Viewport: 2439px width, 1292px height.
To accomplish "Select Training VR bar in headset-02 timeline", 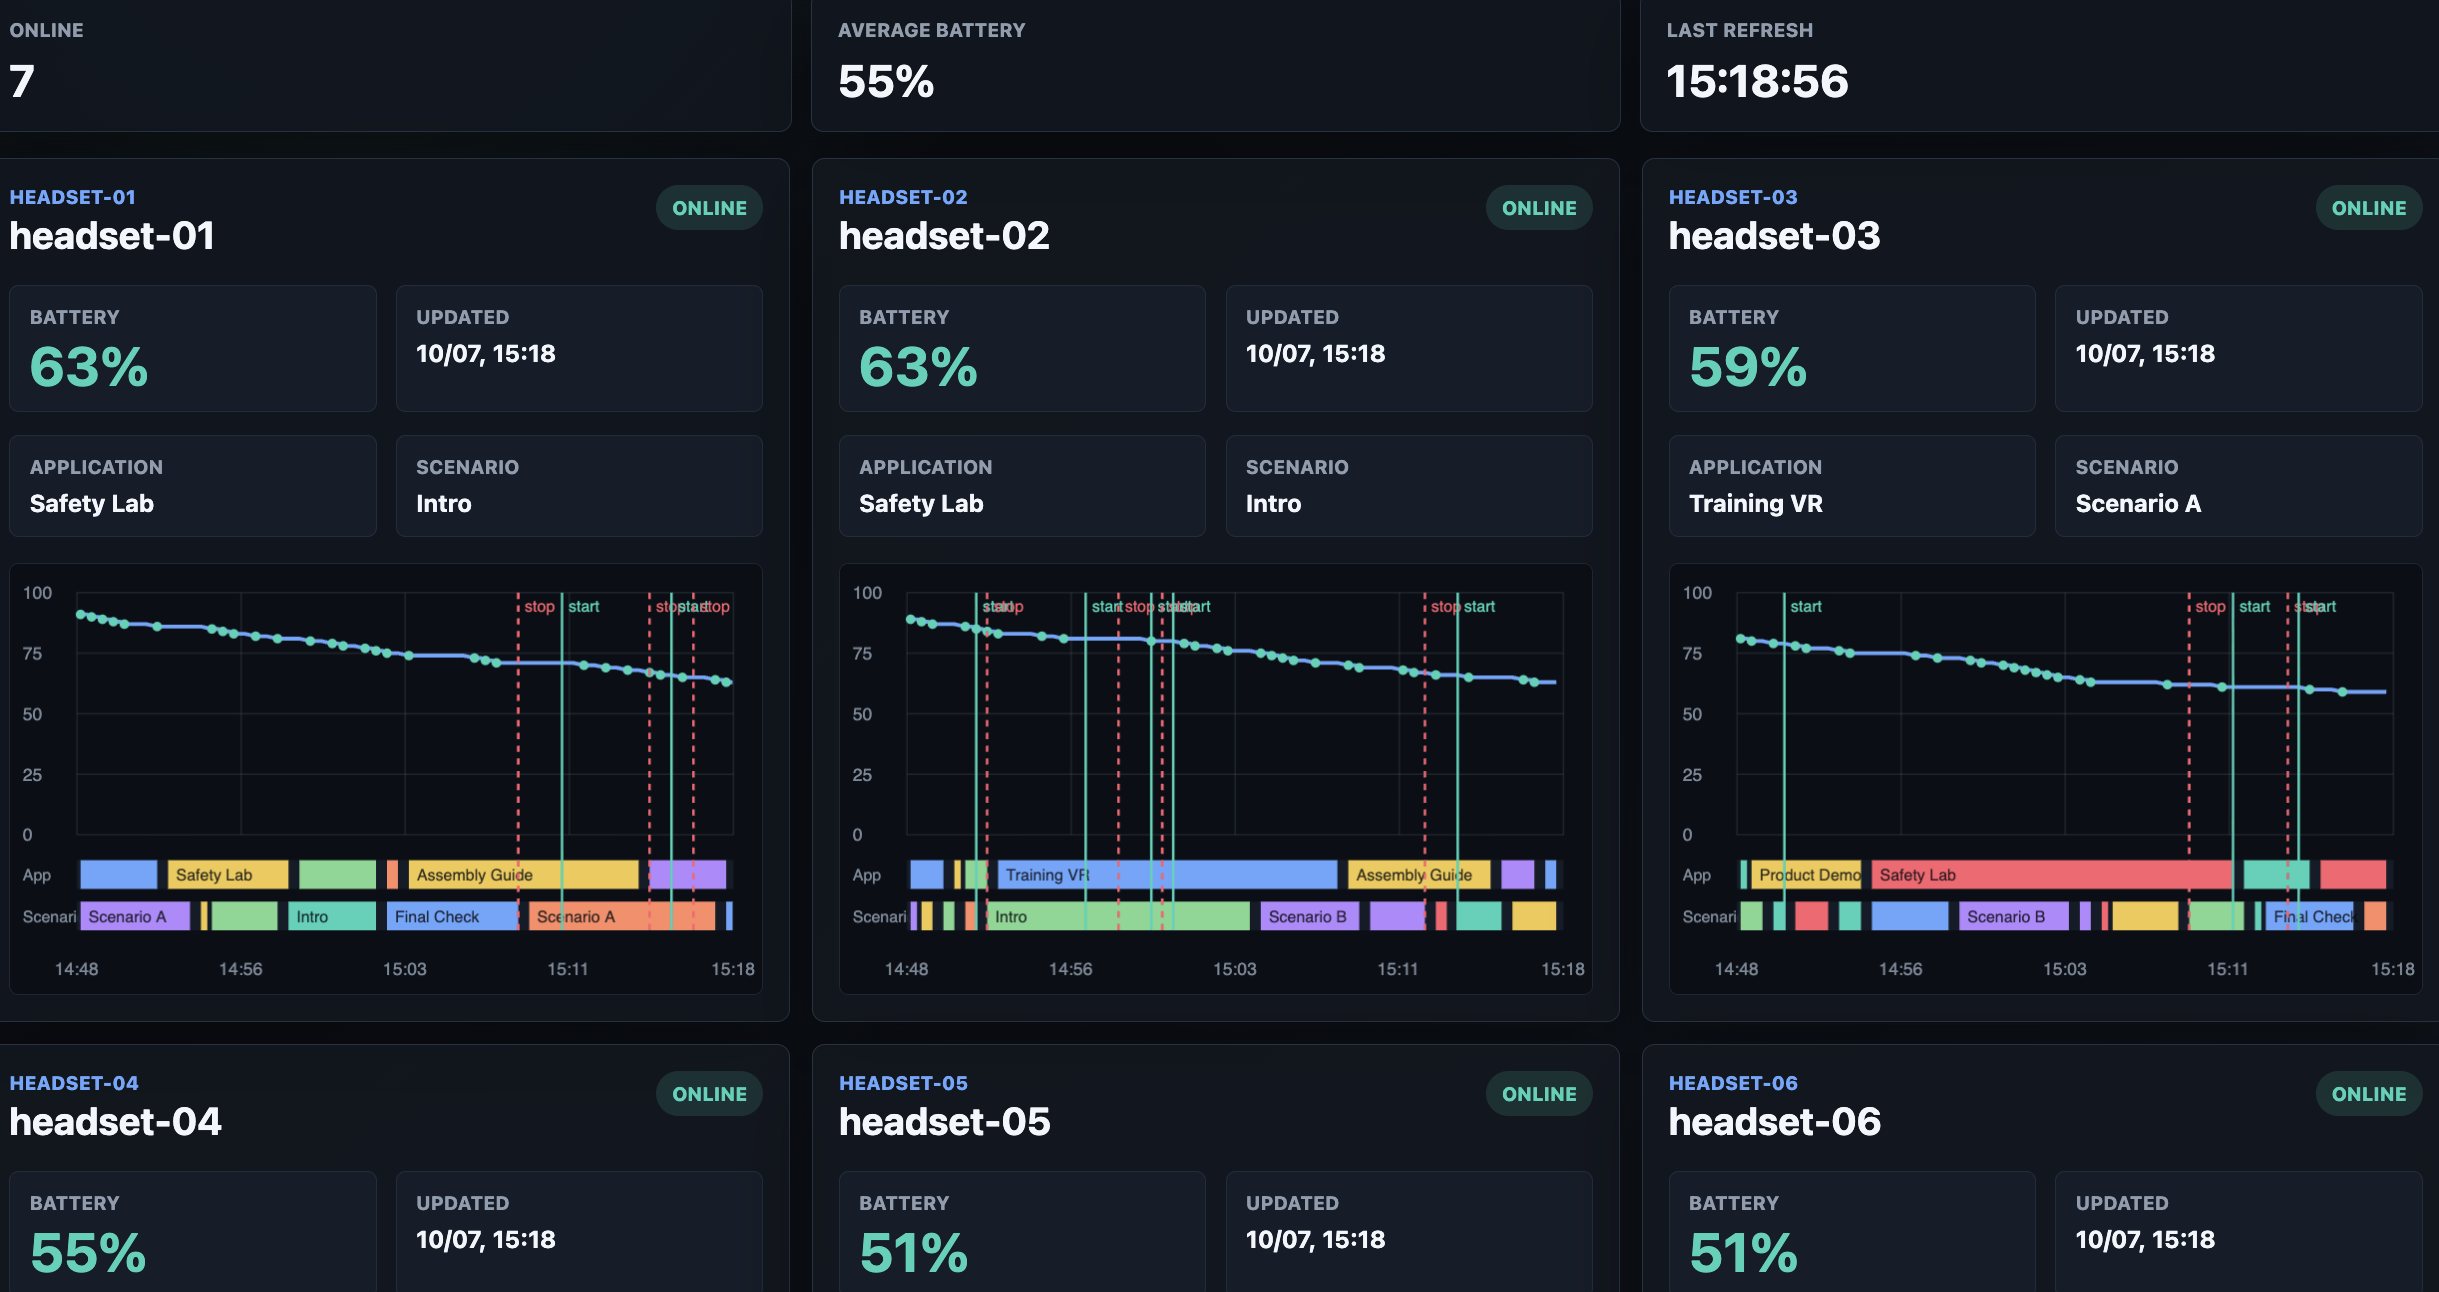I will tap(1167, 875).
